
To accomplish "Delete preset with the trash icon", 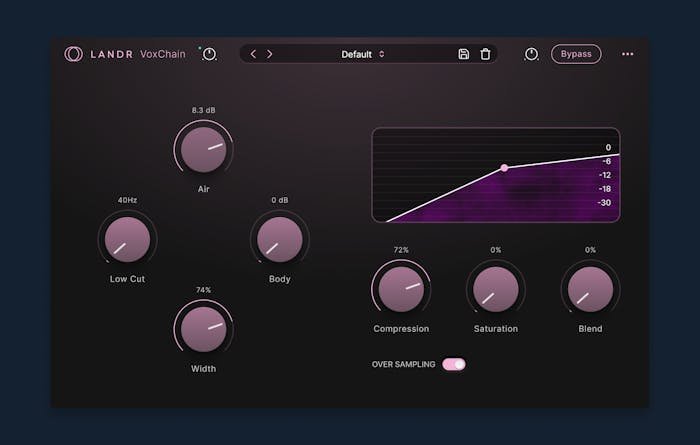I will [x=485, y=54].
